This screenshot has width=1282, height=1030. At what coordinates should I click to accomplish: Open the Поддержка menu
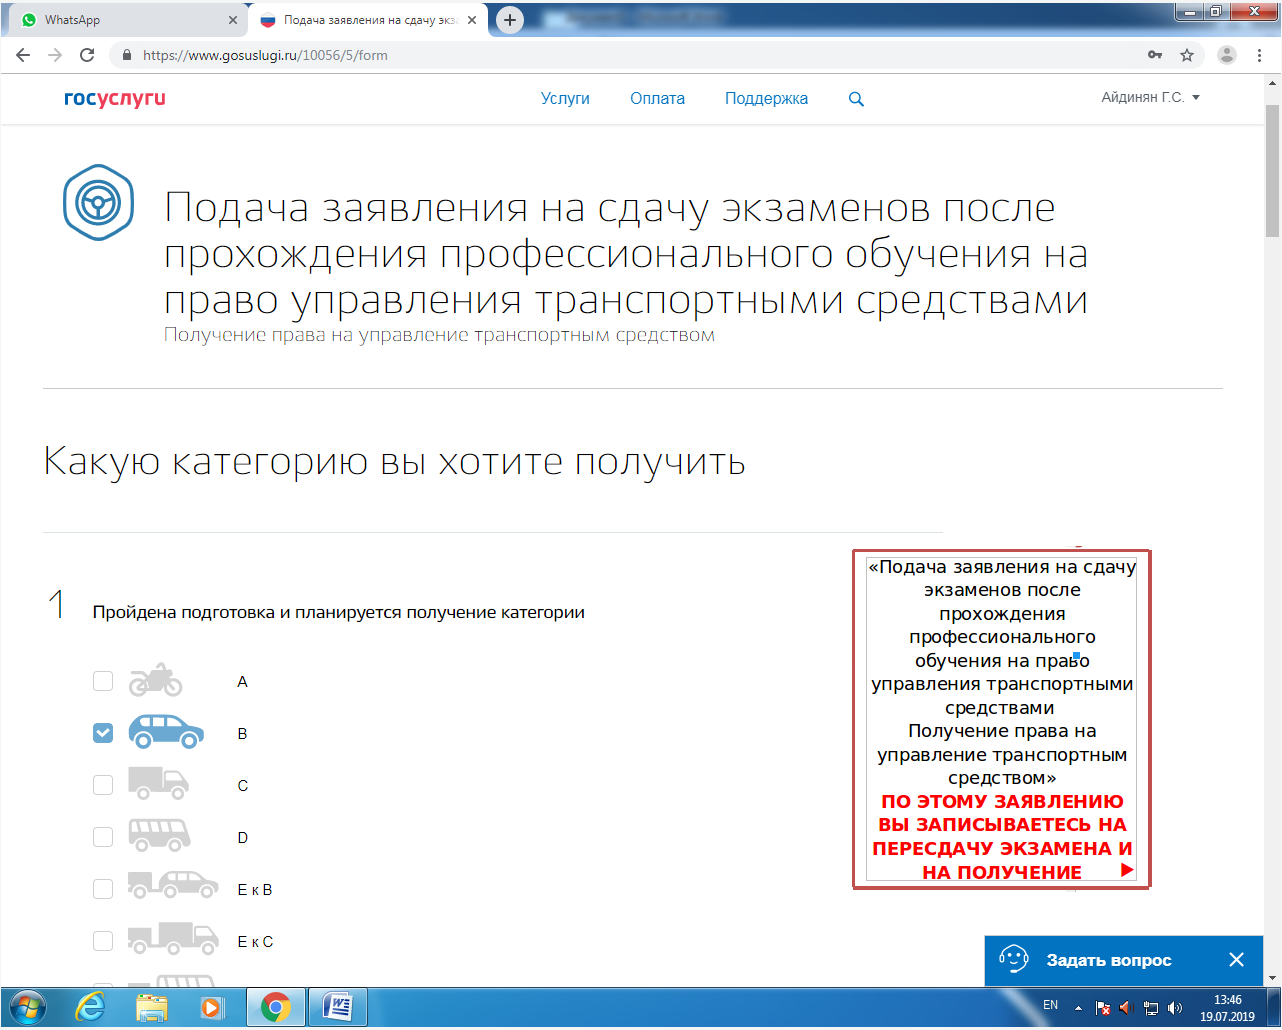(x=766, y=98)
